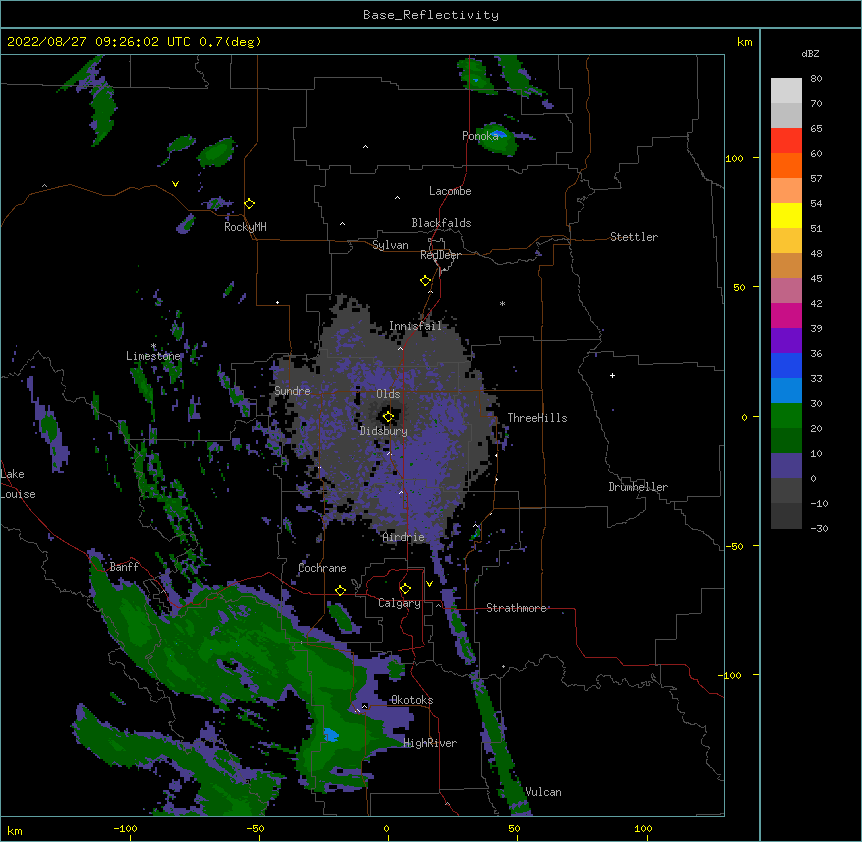The width and height of the screenshot is (862, 842).
Task: Click the Okotoks label
Action: point(412,700)
